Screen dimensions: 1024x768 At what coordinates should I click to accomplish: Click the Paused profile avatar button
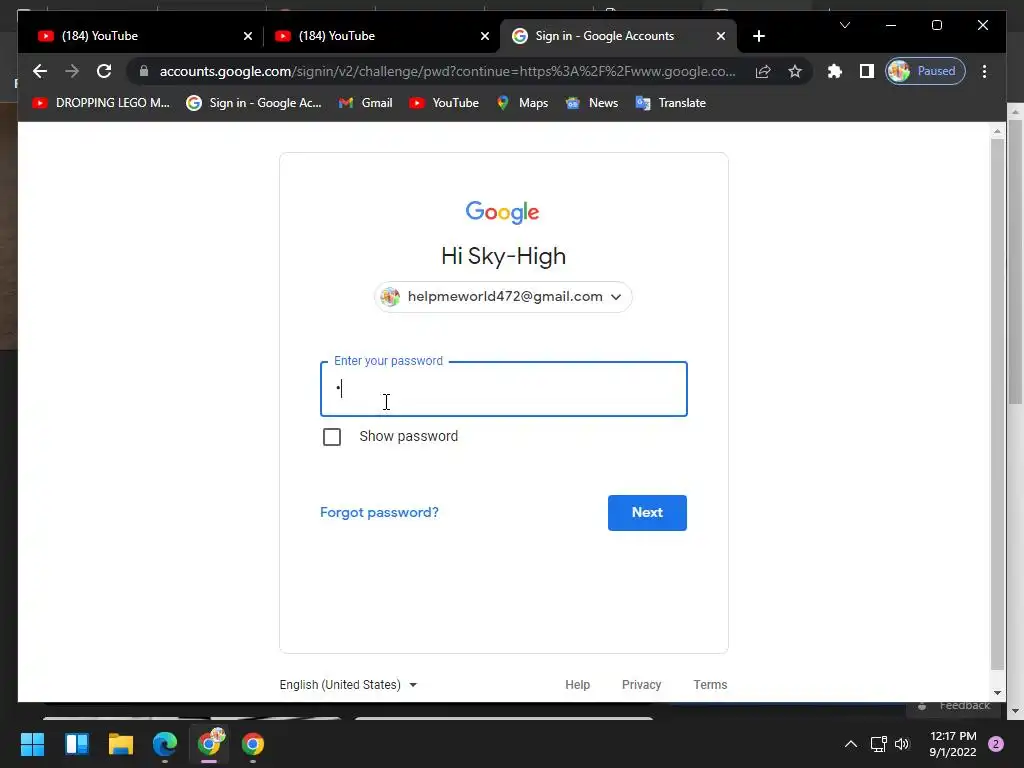coord(925,71)
